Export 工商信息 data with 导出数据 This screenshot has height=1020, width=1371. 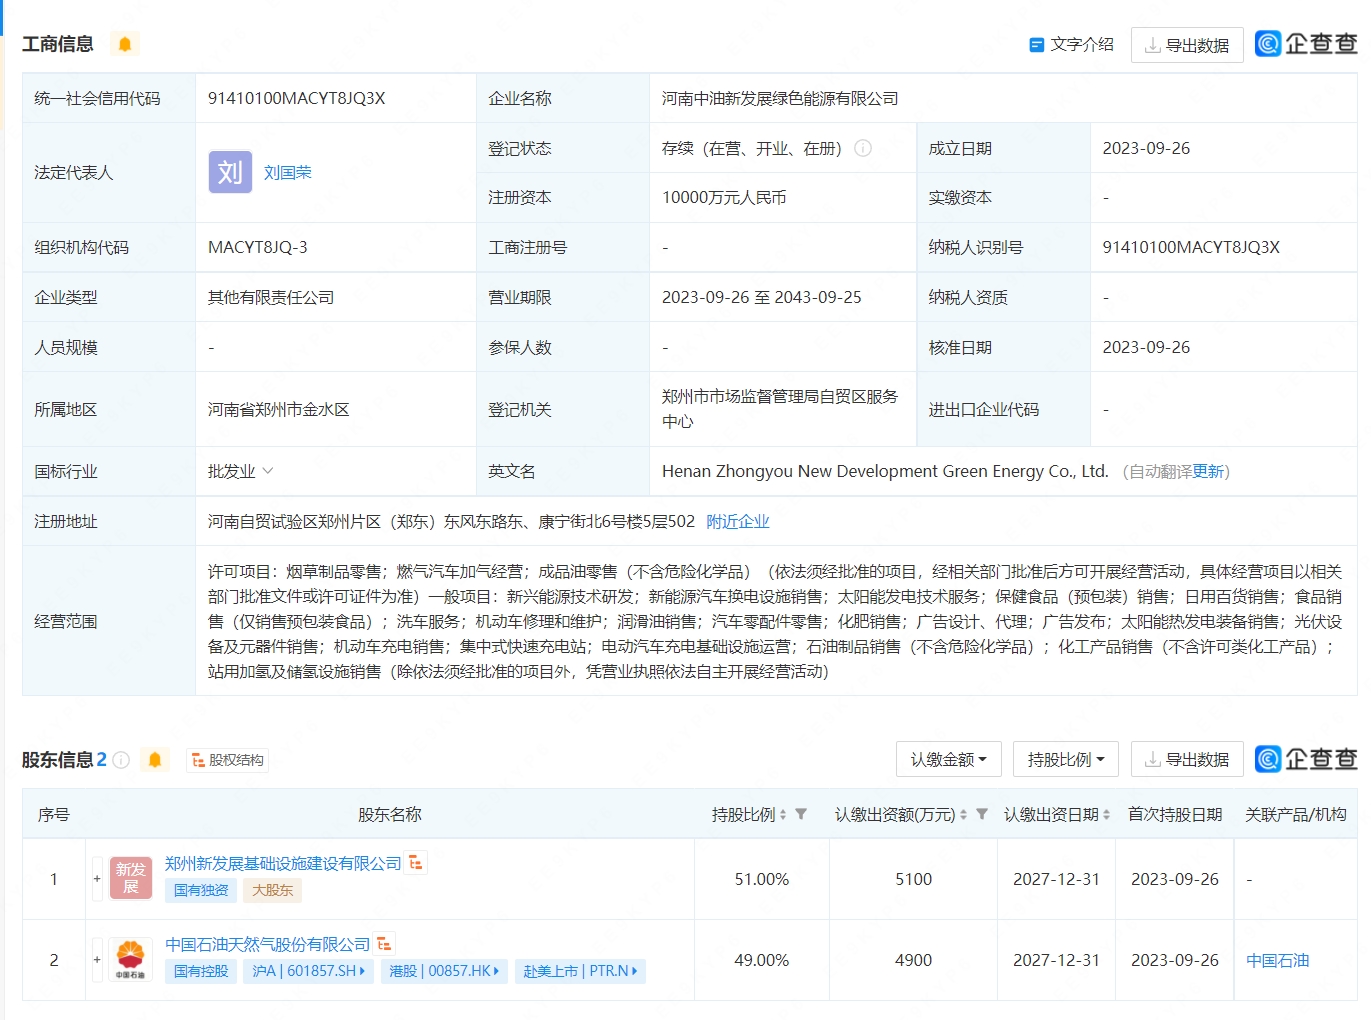click(x=1187, y=45)
